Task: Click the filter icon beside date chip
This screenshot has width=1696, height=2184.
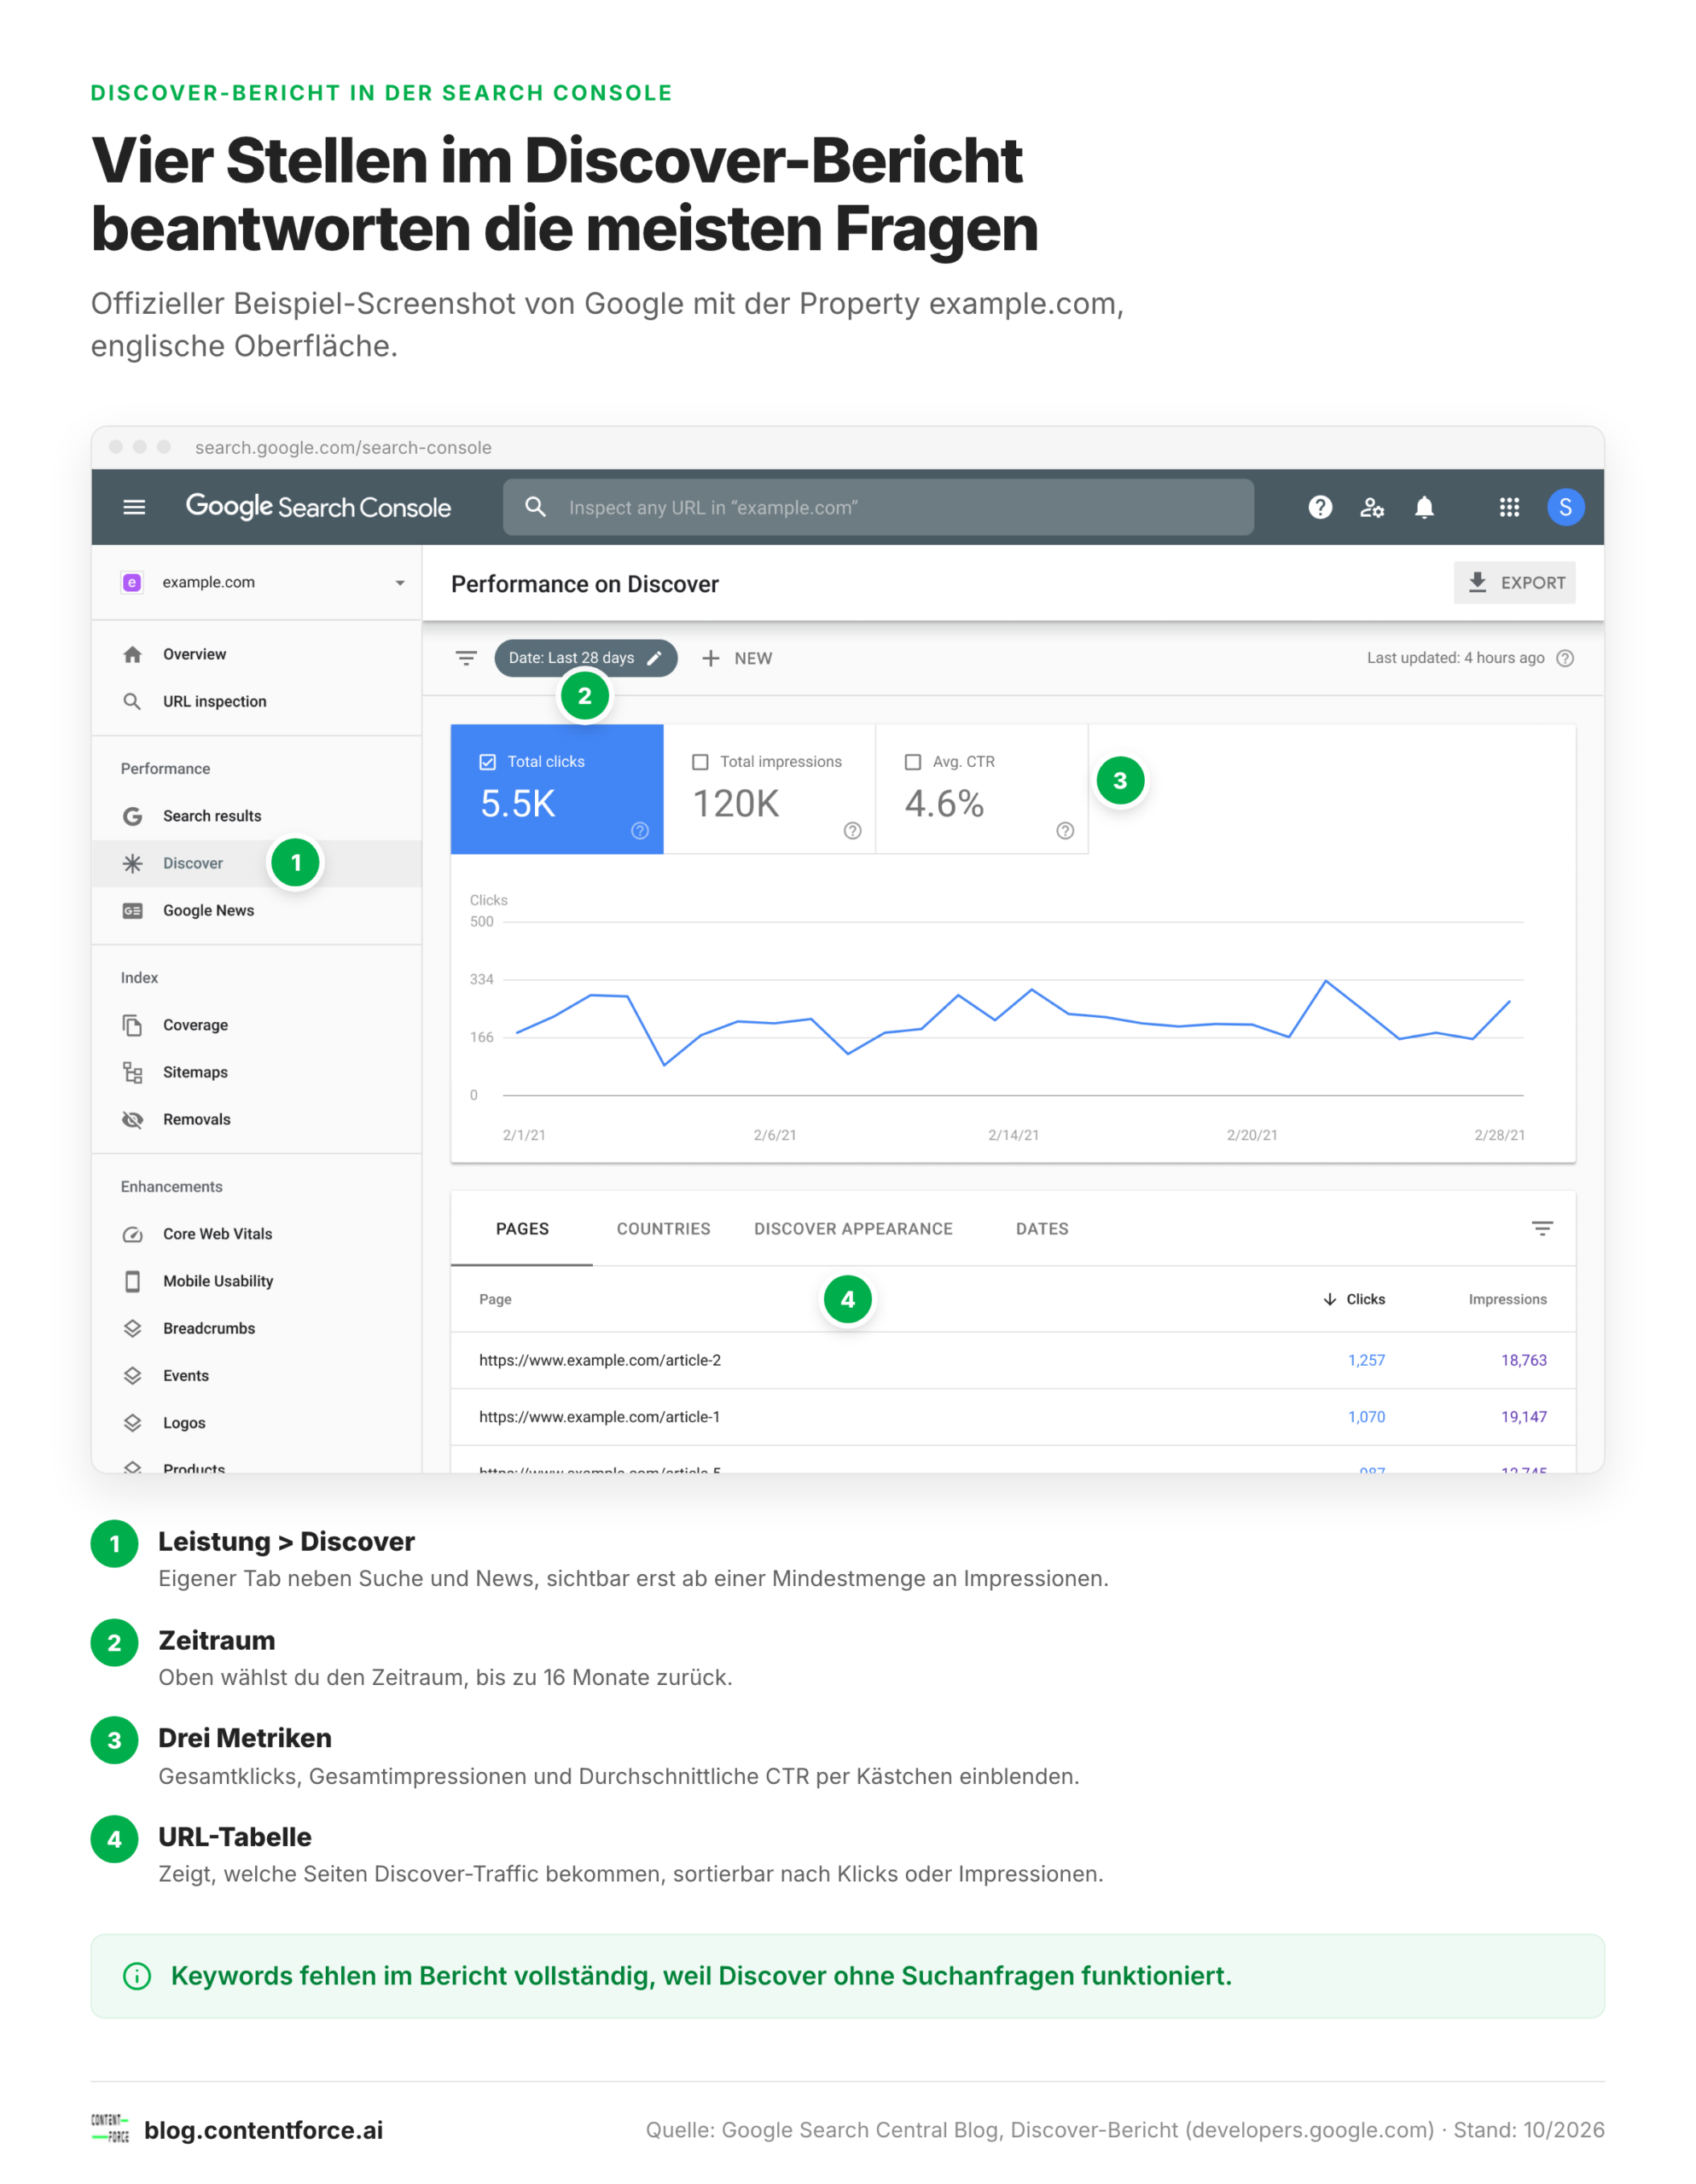Action: click(x=466, y=658)
